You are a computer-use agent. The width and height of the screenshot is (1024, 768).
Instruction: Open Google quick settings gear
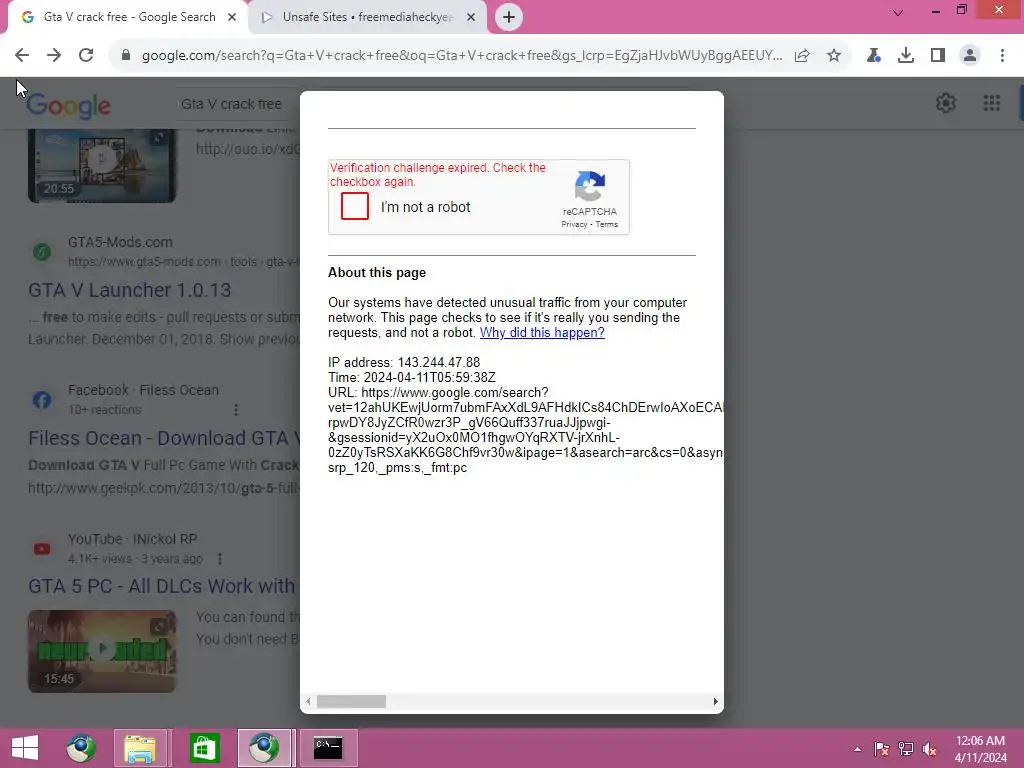tap(946, 103)
